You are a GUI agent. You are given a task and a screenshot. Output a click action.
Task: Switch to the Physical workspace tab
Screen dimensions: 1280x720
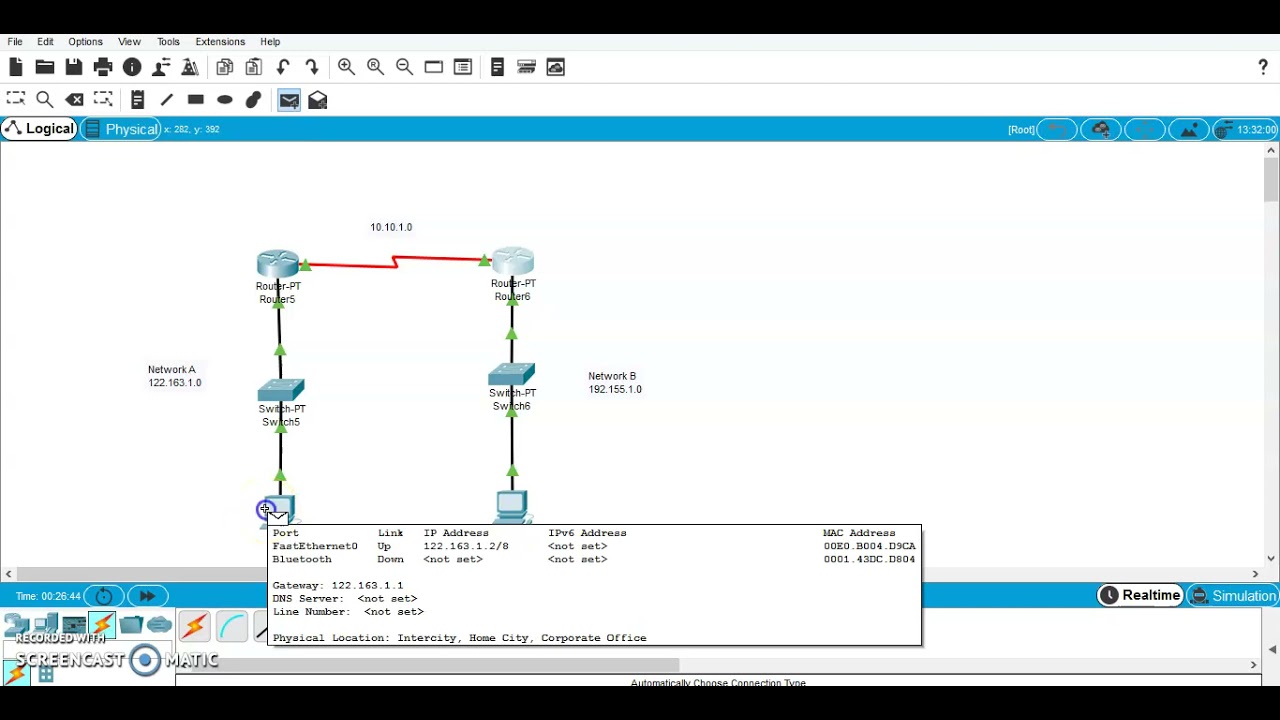[120, 129]
